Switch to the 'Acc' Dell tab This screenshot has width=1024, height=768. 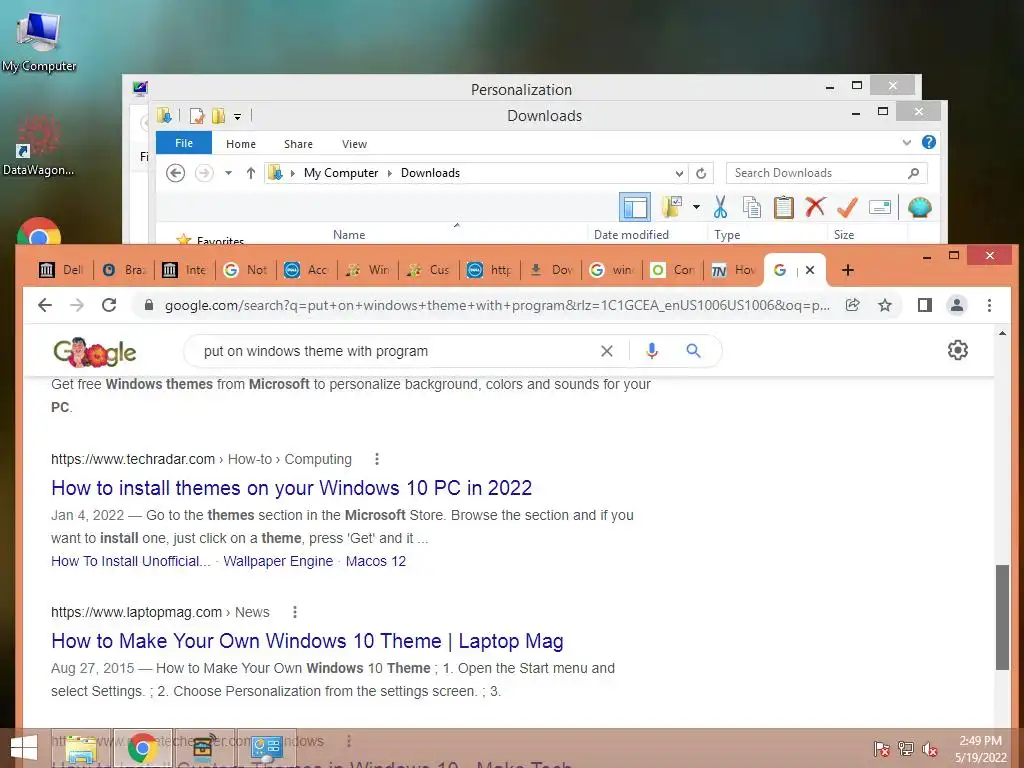[x=306, y=270]
